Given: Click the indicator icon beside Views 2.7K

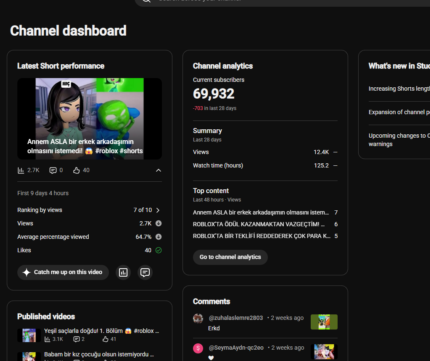Looking at the screenshot, I should (159, 223).
